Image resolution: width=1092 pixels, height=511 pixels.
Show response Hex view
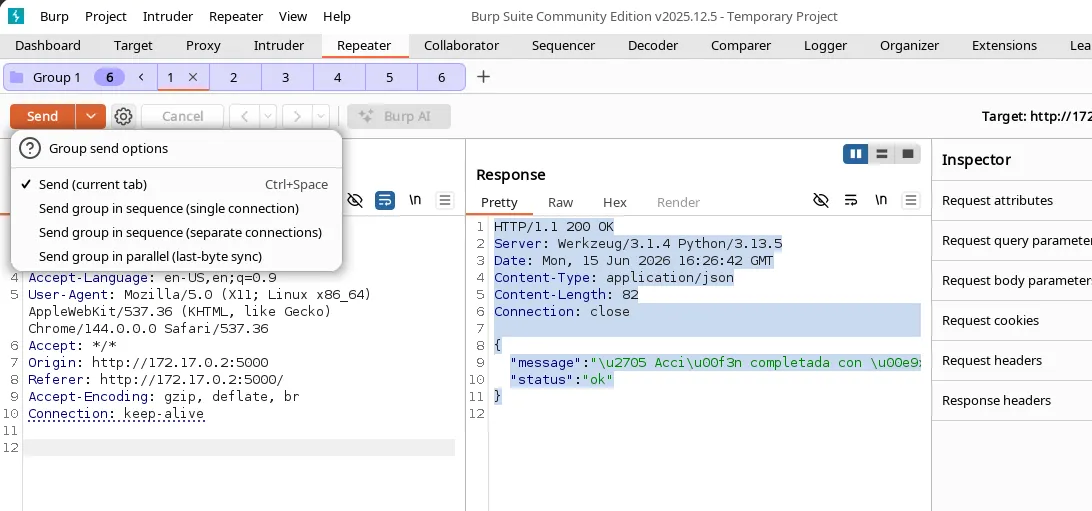pos(615,203)
